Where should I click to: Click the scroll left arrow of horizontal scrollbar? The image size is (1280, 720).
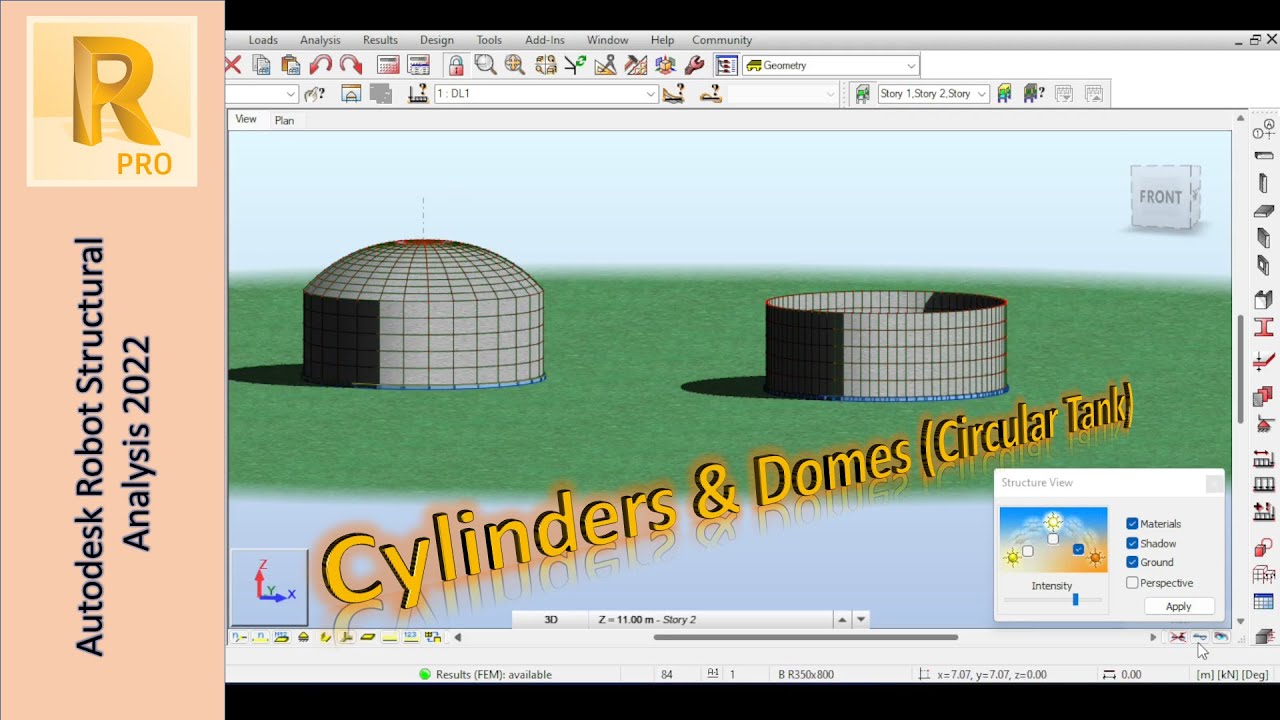458,637
